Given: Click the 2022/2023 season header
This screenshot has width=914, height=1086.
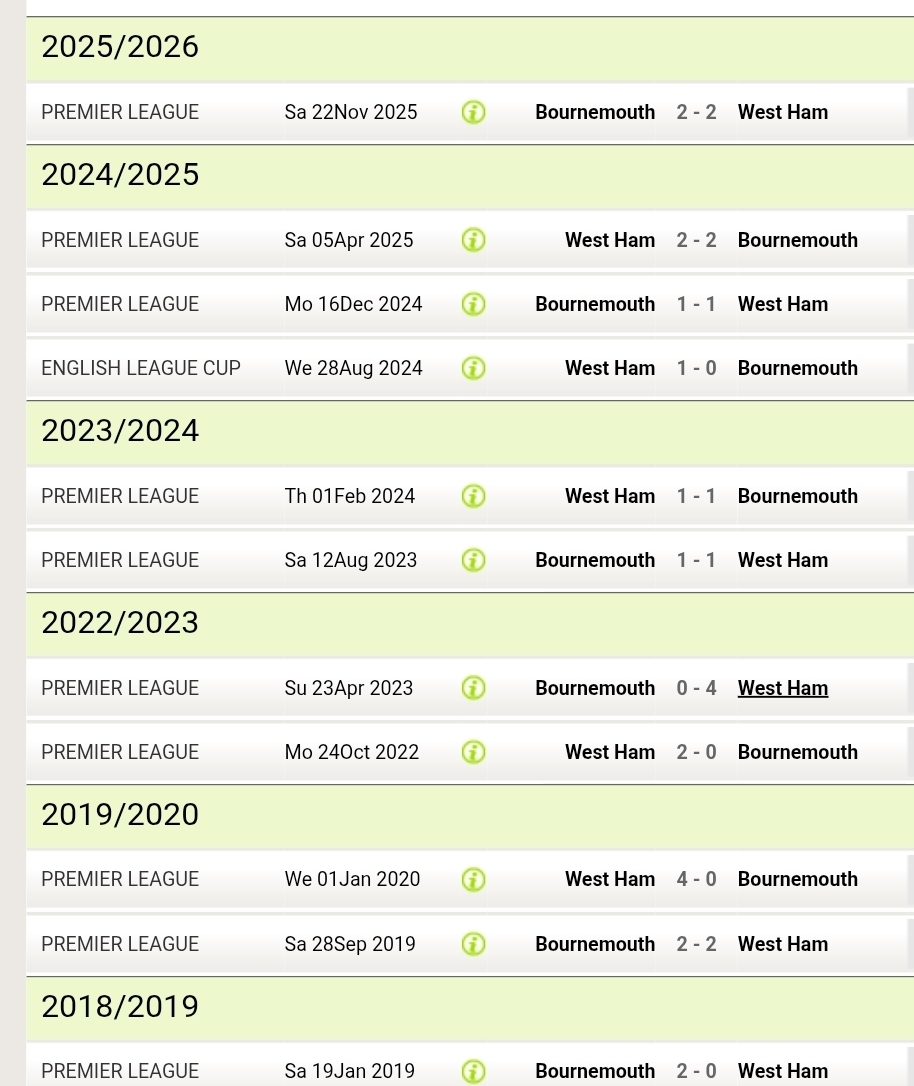Looking at the screenshot, I should coord(120,623).
